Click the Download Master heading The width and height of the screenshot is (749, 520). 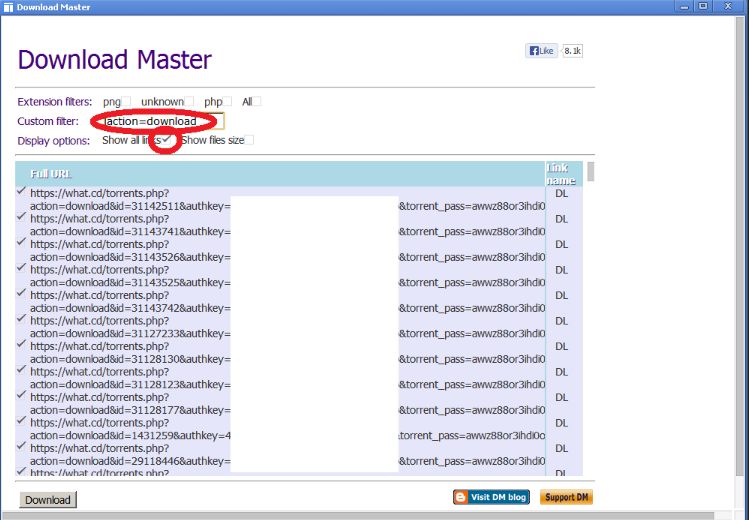point(115,60)
